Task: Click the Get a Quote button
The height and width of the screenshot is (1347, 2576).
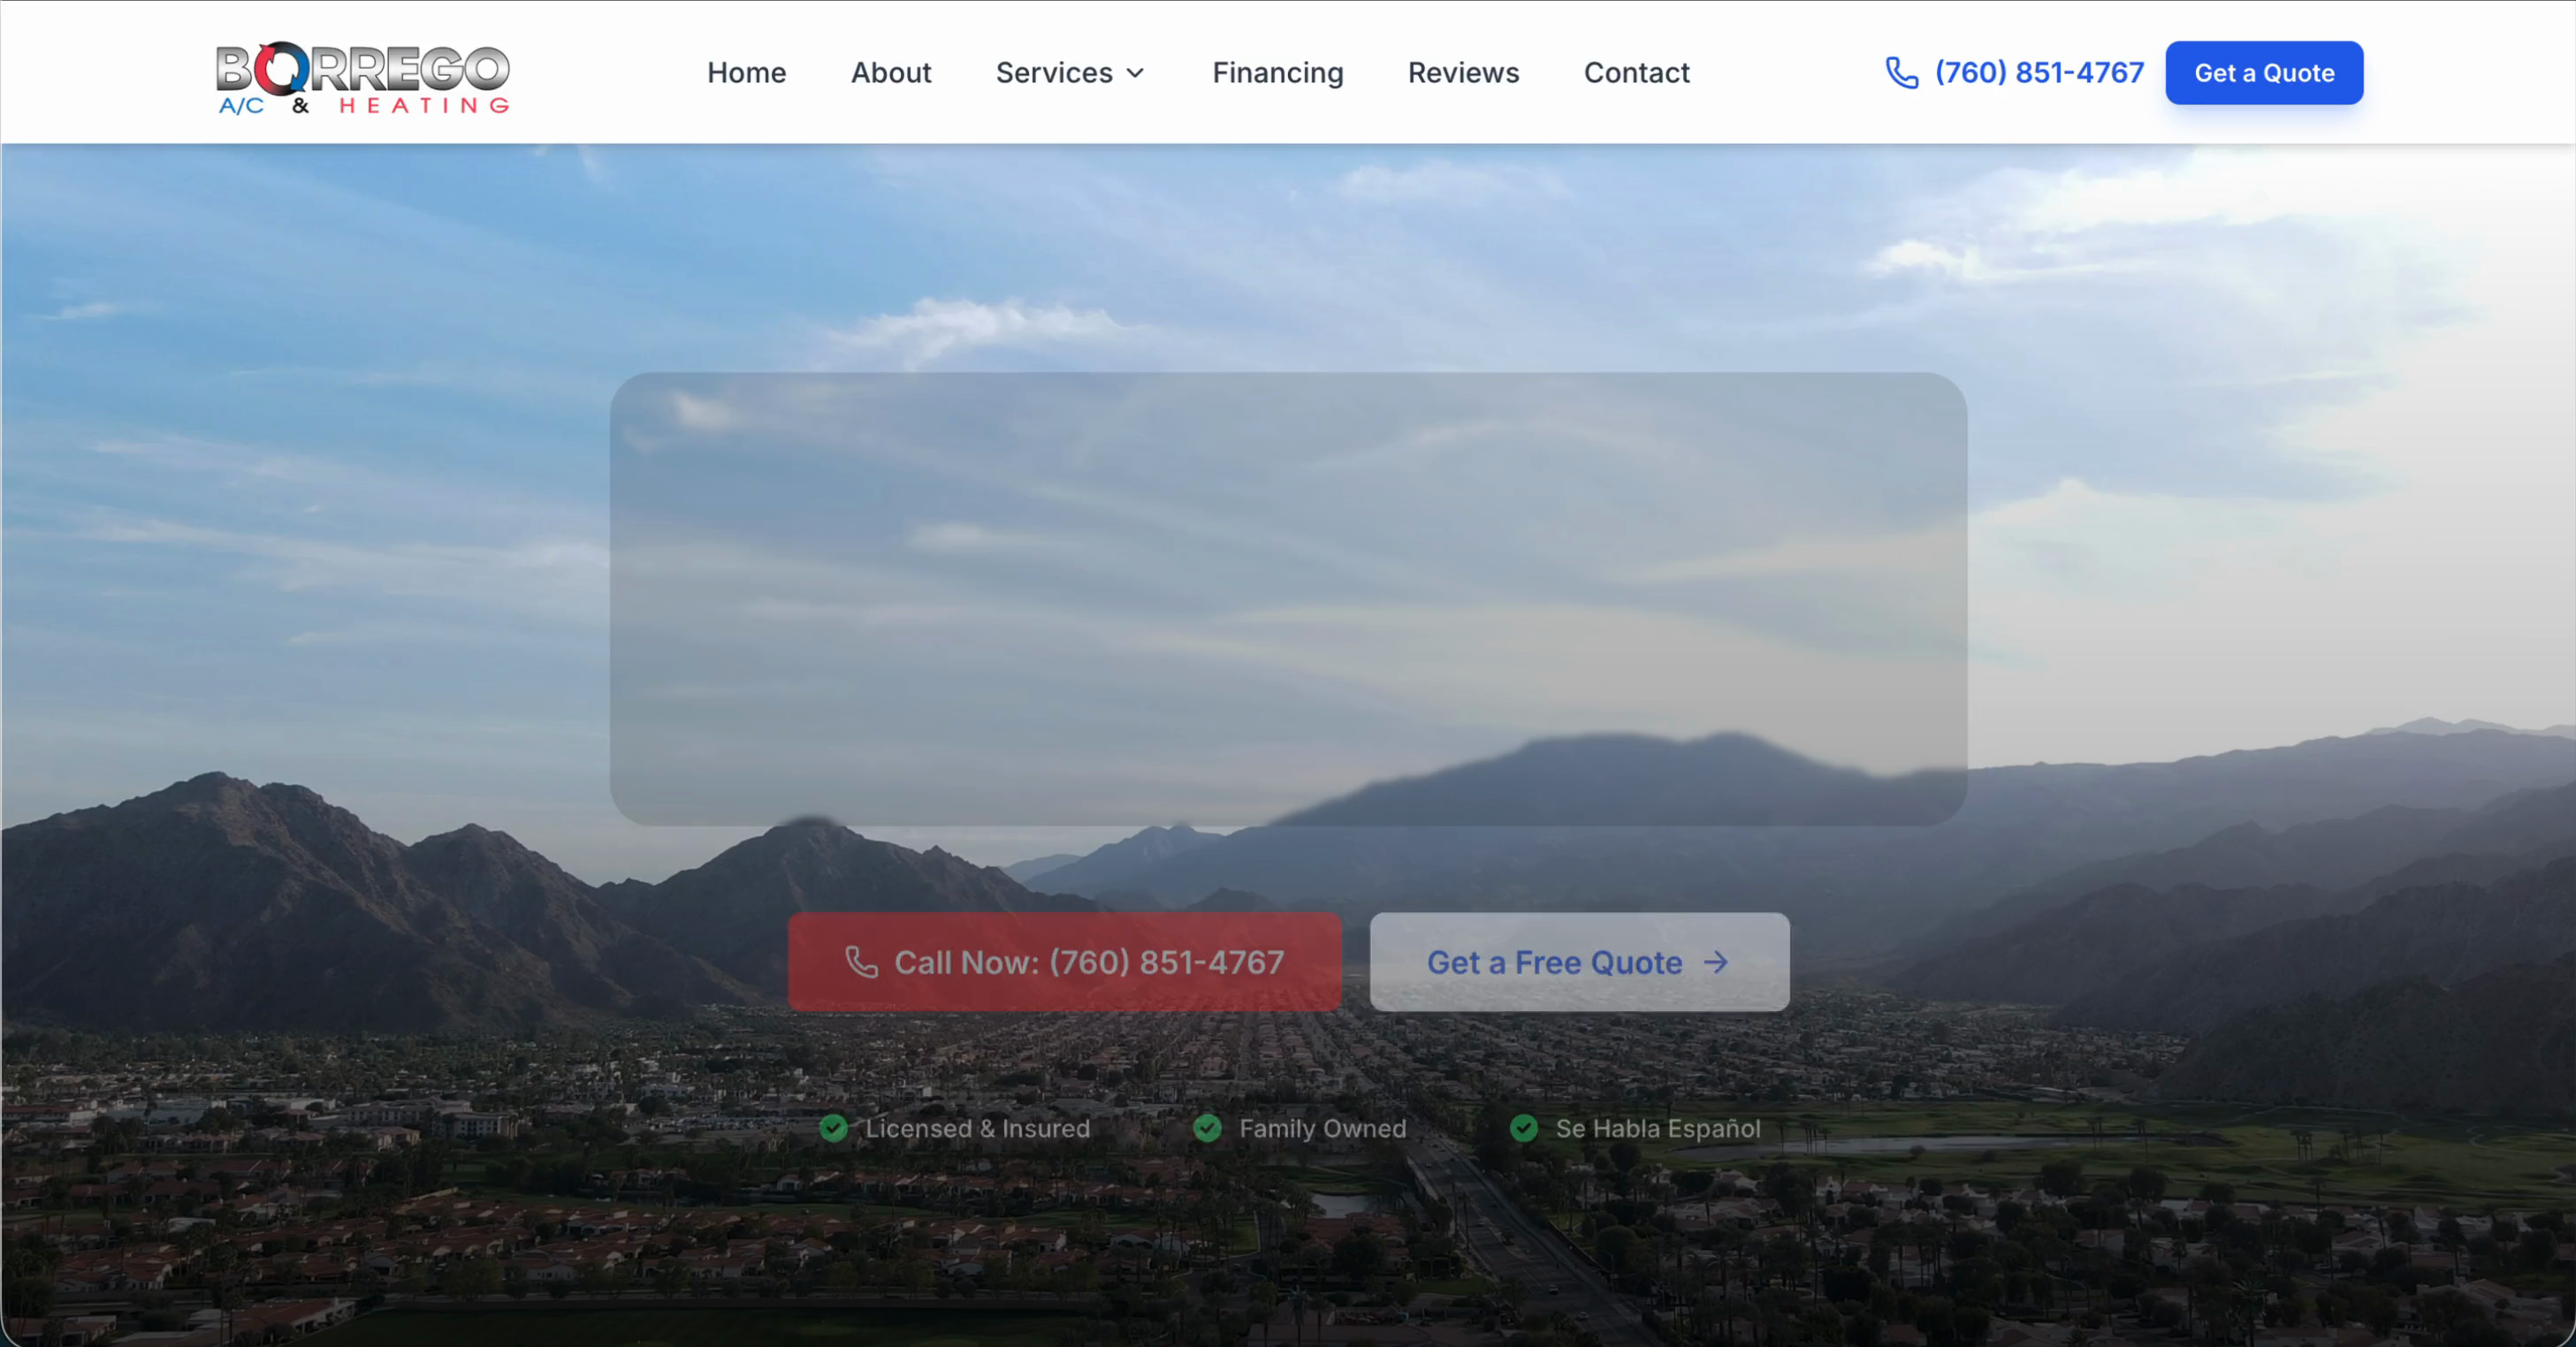Action: click(x=2263, y=72)
